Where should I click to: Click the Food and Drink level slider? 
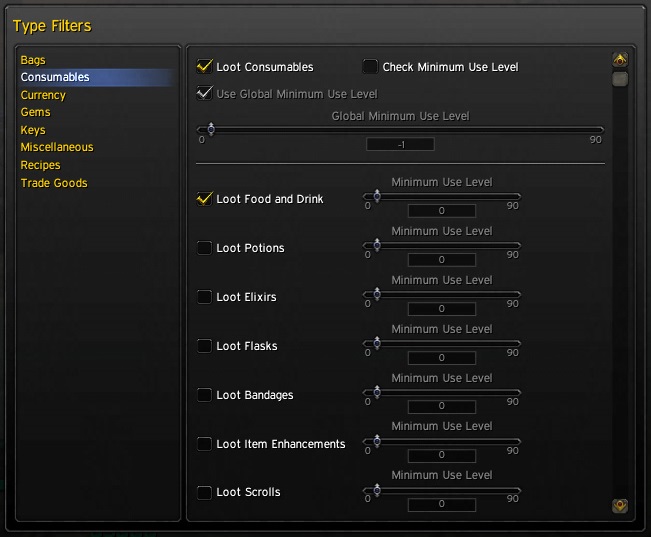point(442,196)
